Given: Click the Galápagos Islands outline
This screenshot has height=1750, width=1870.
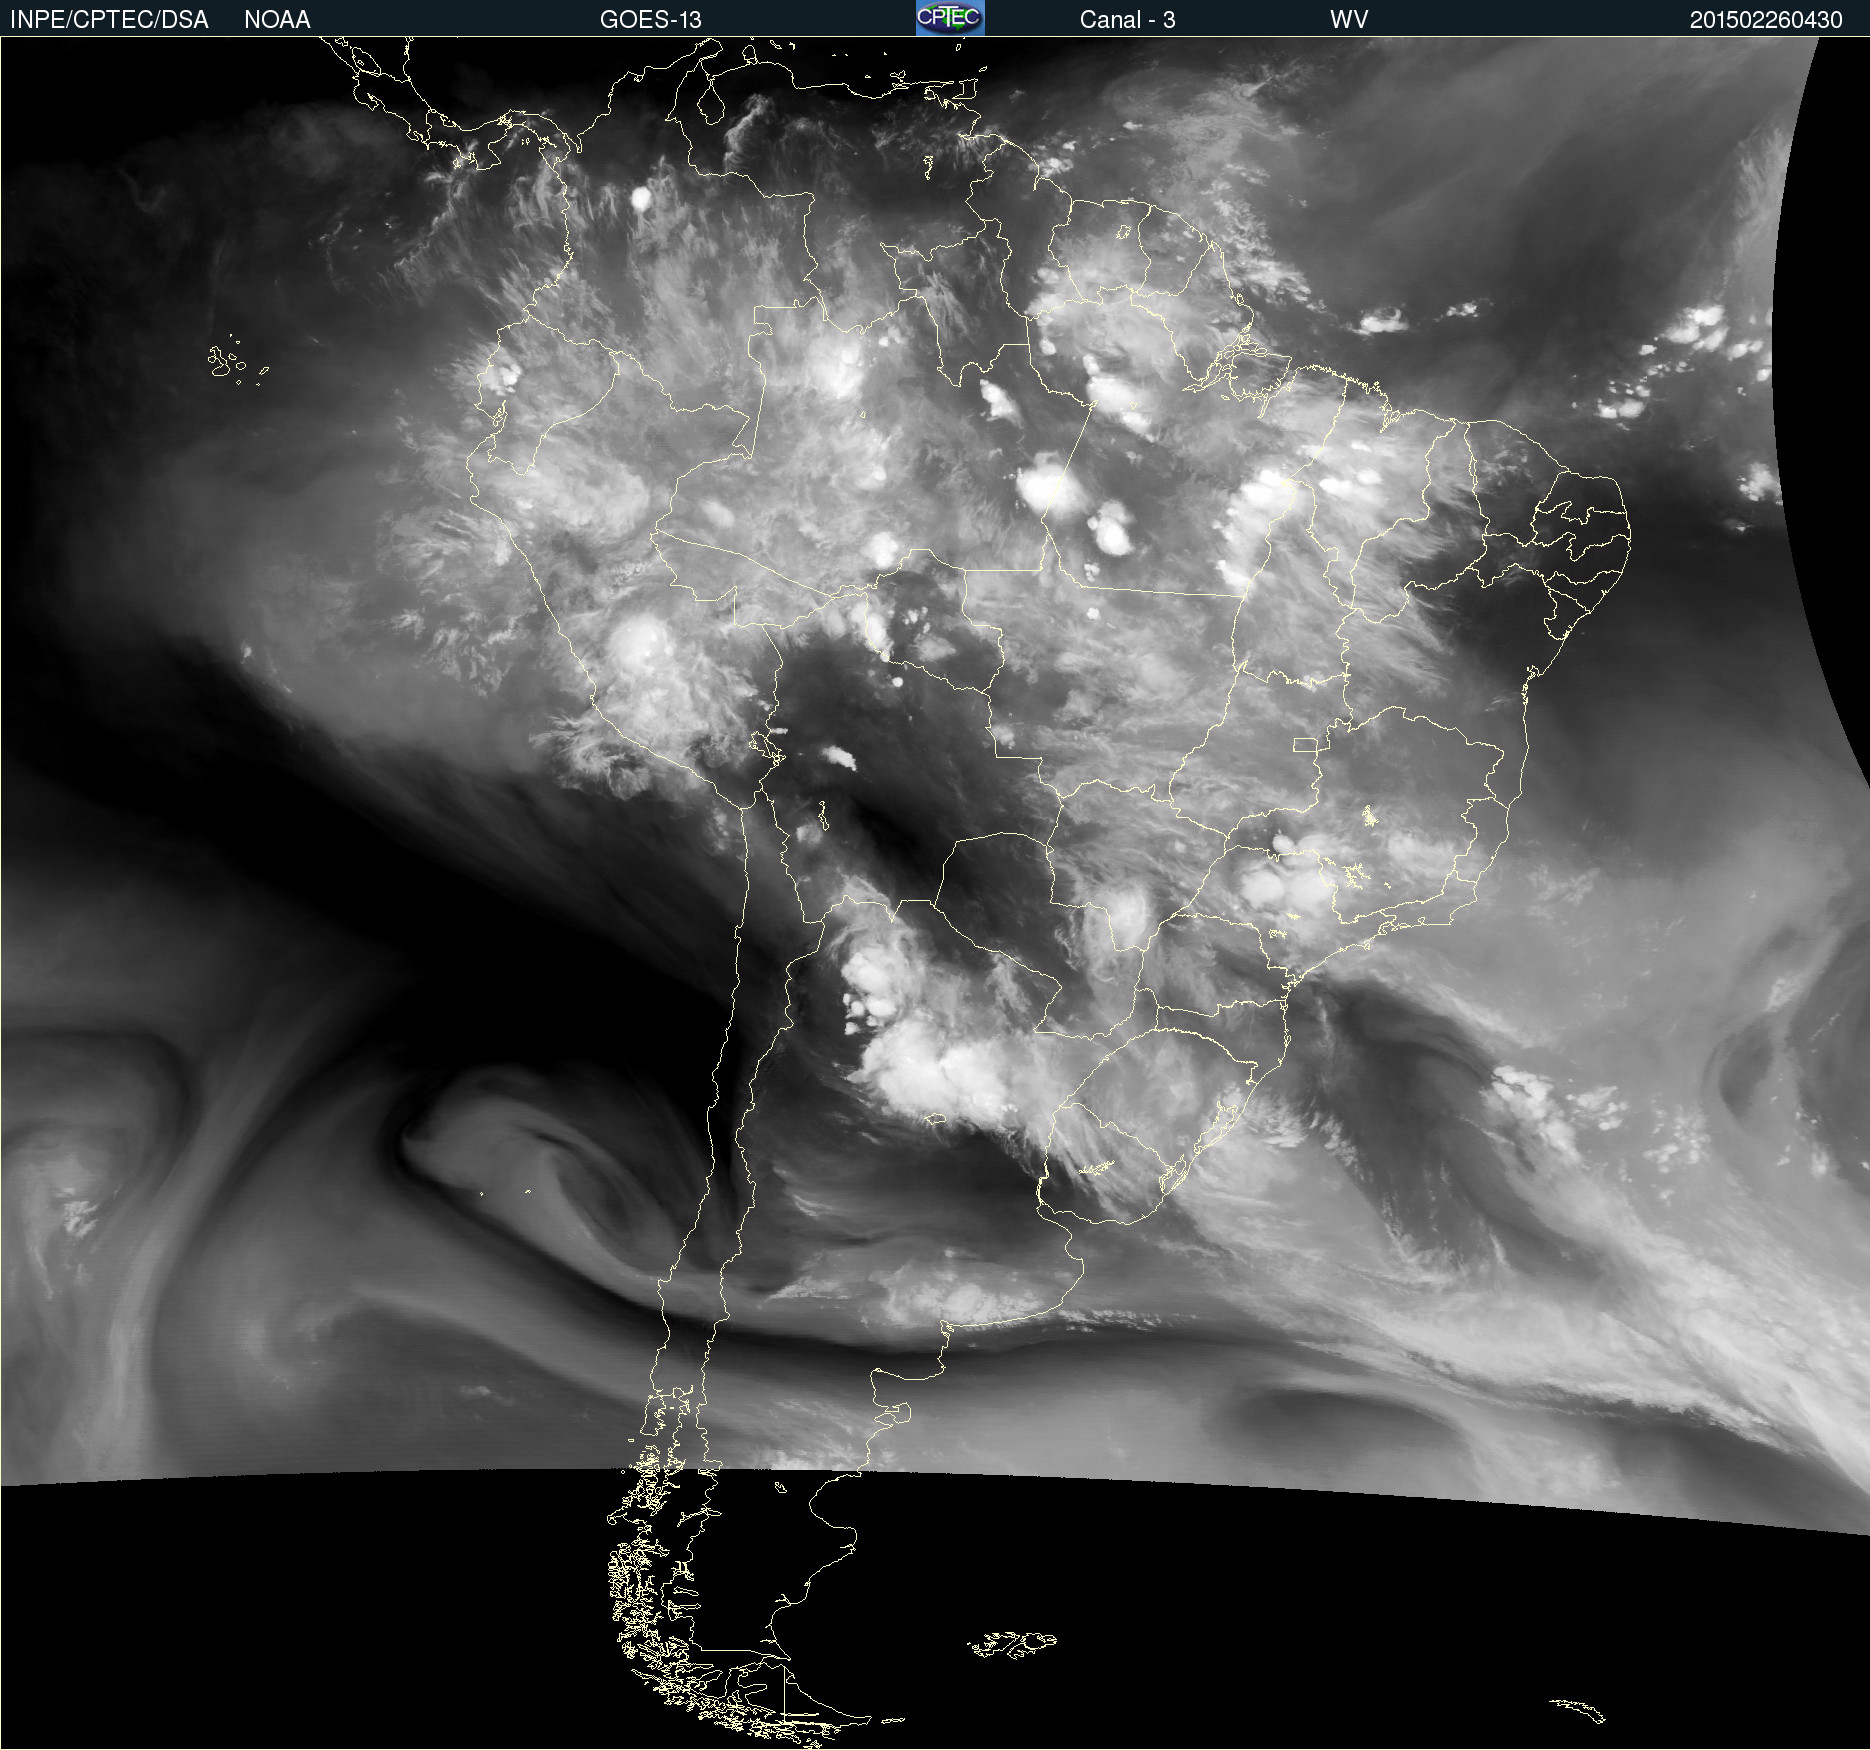Looking at the screenshot, I should [225, 361].
